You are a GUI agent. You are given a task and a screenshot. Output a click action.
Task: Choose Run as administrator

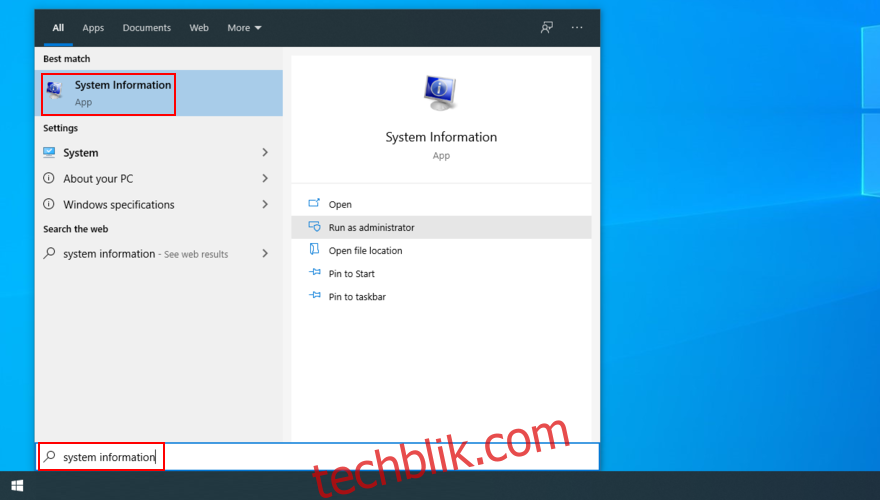coord(441,227)
